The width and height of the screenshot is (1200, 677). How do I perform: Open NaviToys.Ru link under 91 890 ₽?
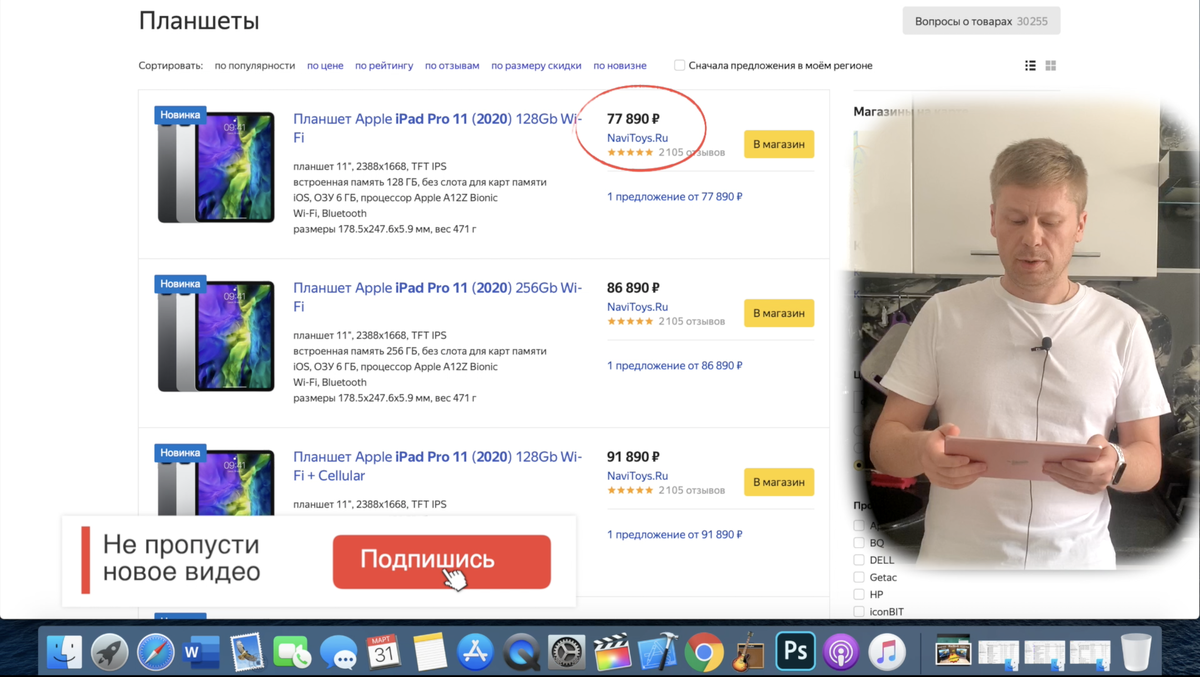pyautogui.click(x=637, y=476)
